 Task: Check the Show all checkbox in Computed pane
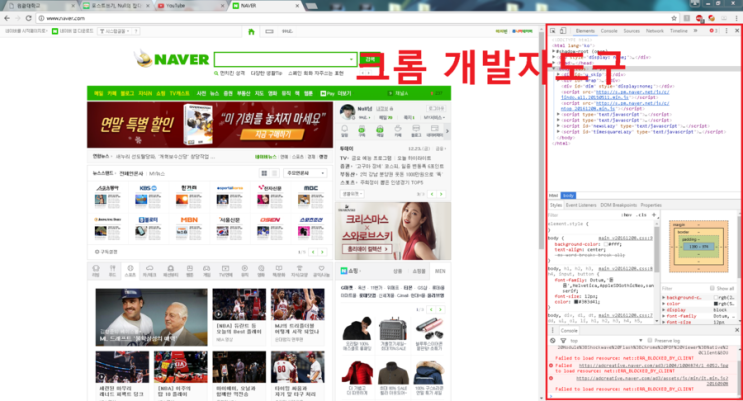(712, 288)
